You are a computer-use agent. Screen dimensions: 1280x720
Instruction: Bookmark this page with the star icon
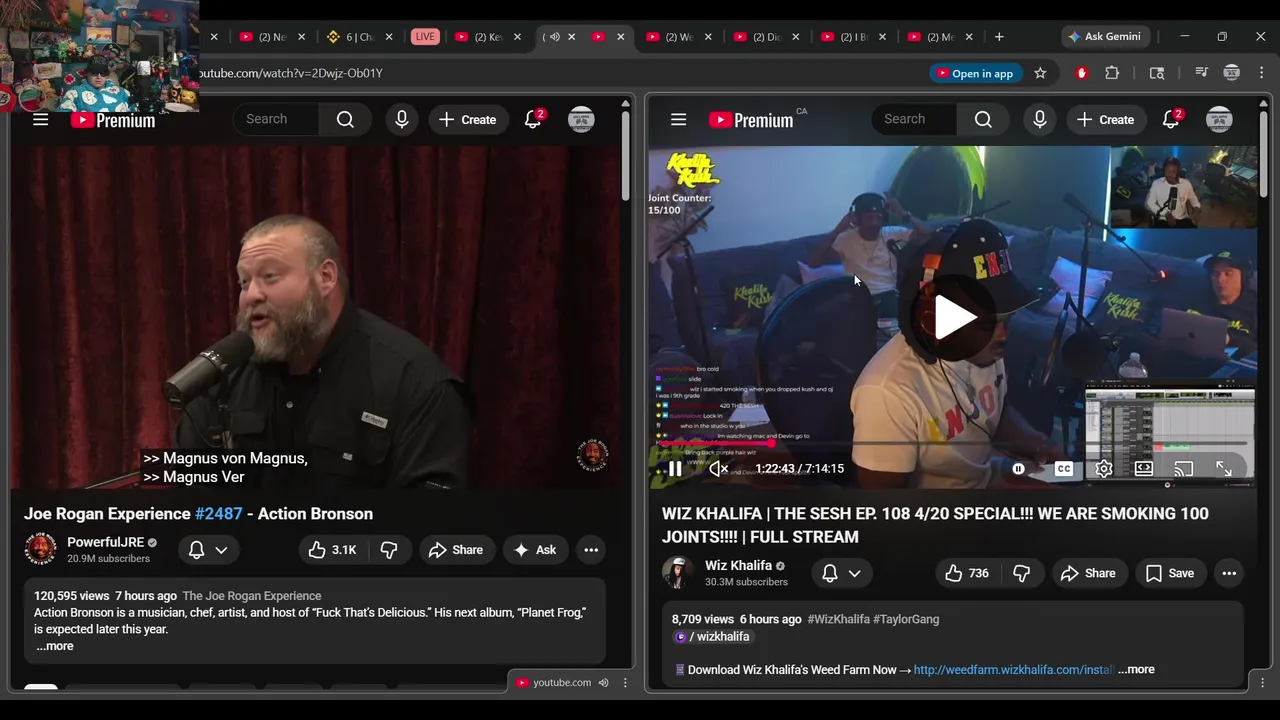[1040, 73]
